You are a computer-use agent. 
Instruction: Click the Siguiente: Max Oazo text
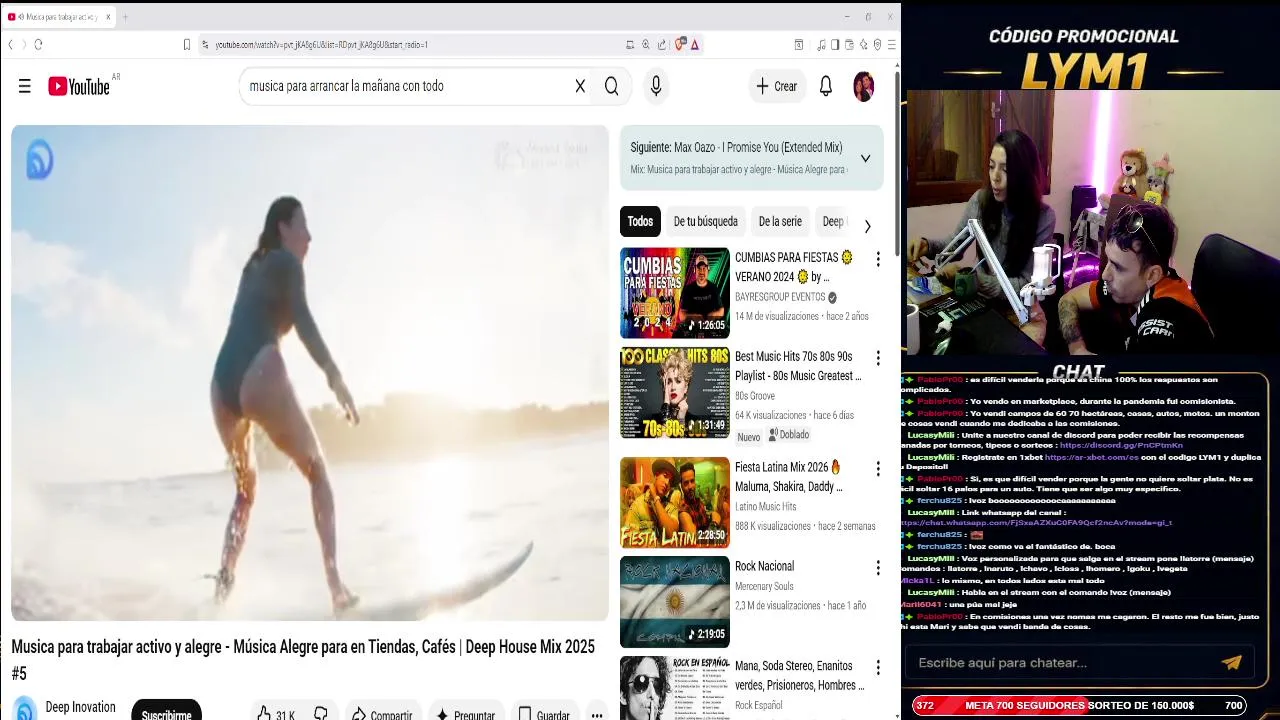coord(736,147)
